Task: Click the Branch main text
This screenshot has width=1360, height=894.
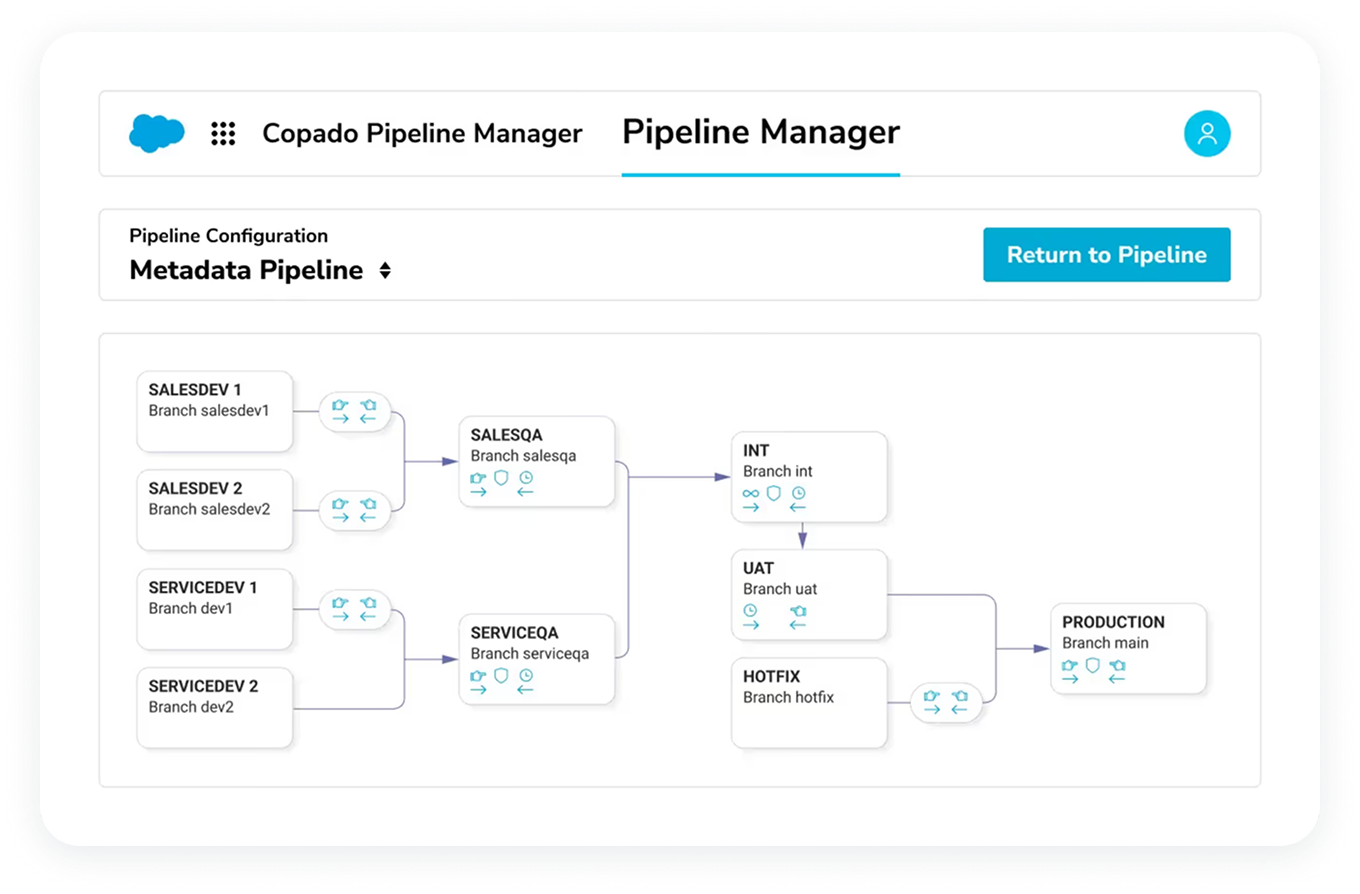Action: (1105, 644)
